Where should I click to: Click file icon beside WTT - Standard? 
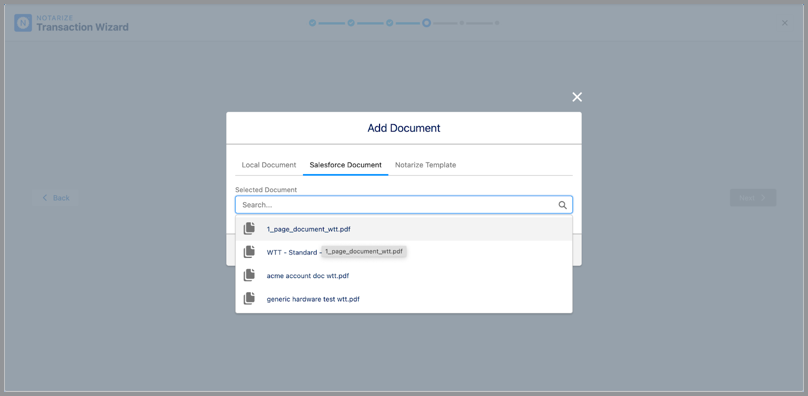pyautogui.click(x=249, y=252)
